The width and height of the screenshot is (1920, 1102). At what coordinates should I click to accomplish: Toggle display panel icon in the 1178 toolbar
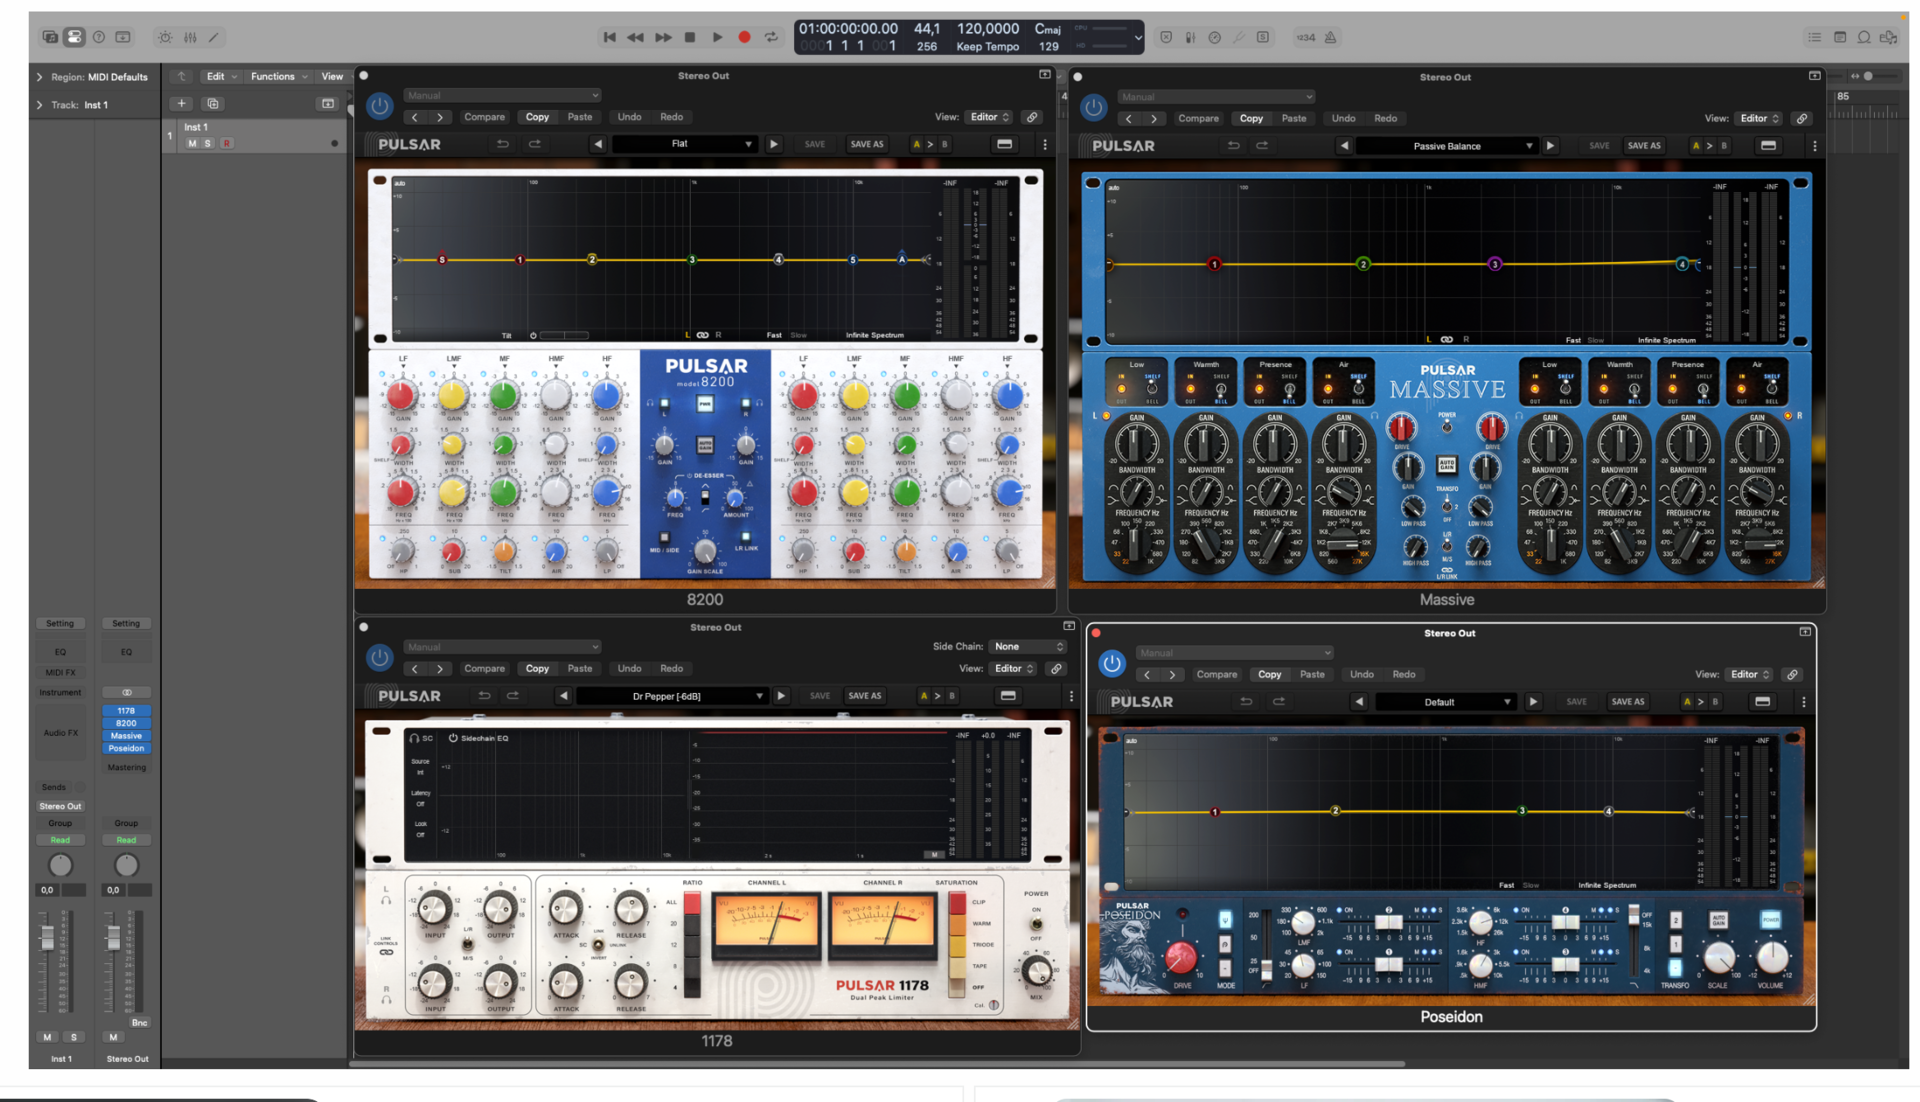[1008, 696]
